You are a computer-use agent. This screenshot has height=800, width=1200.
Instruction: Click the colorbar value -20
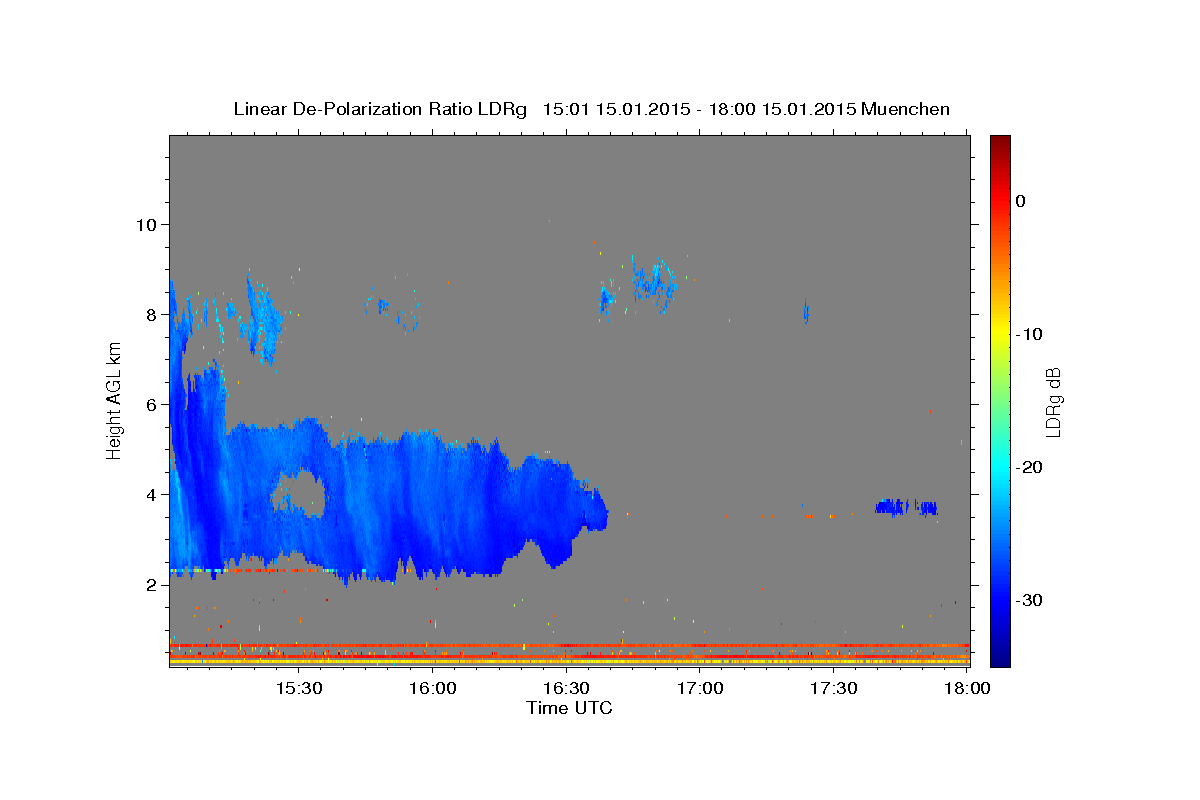(x=1029, y=467)
